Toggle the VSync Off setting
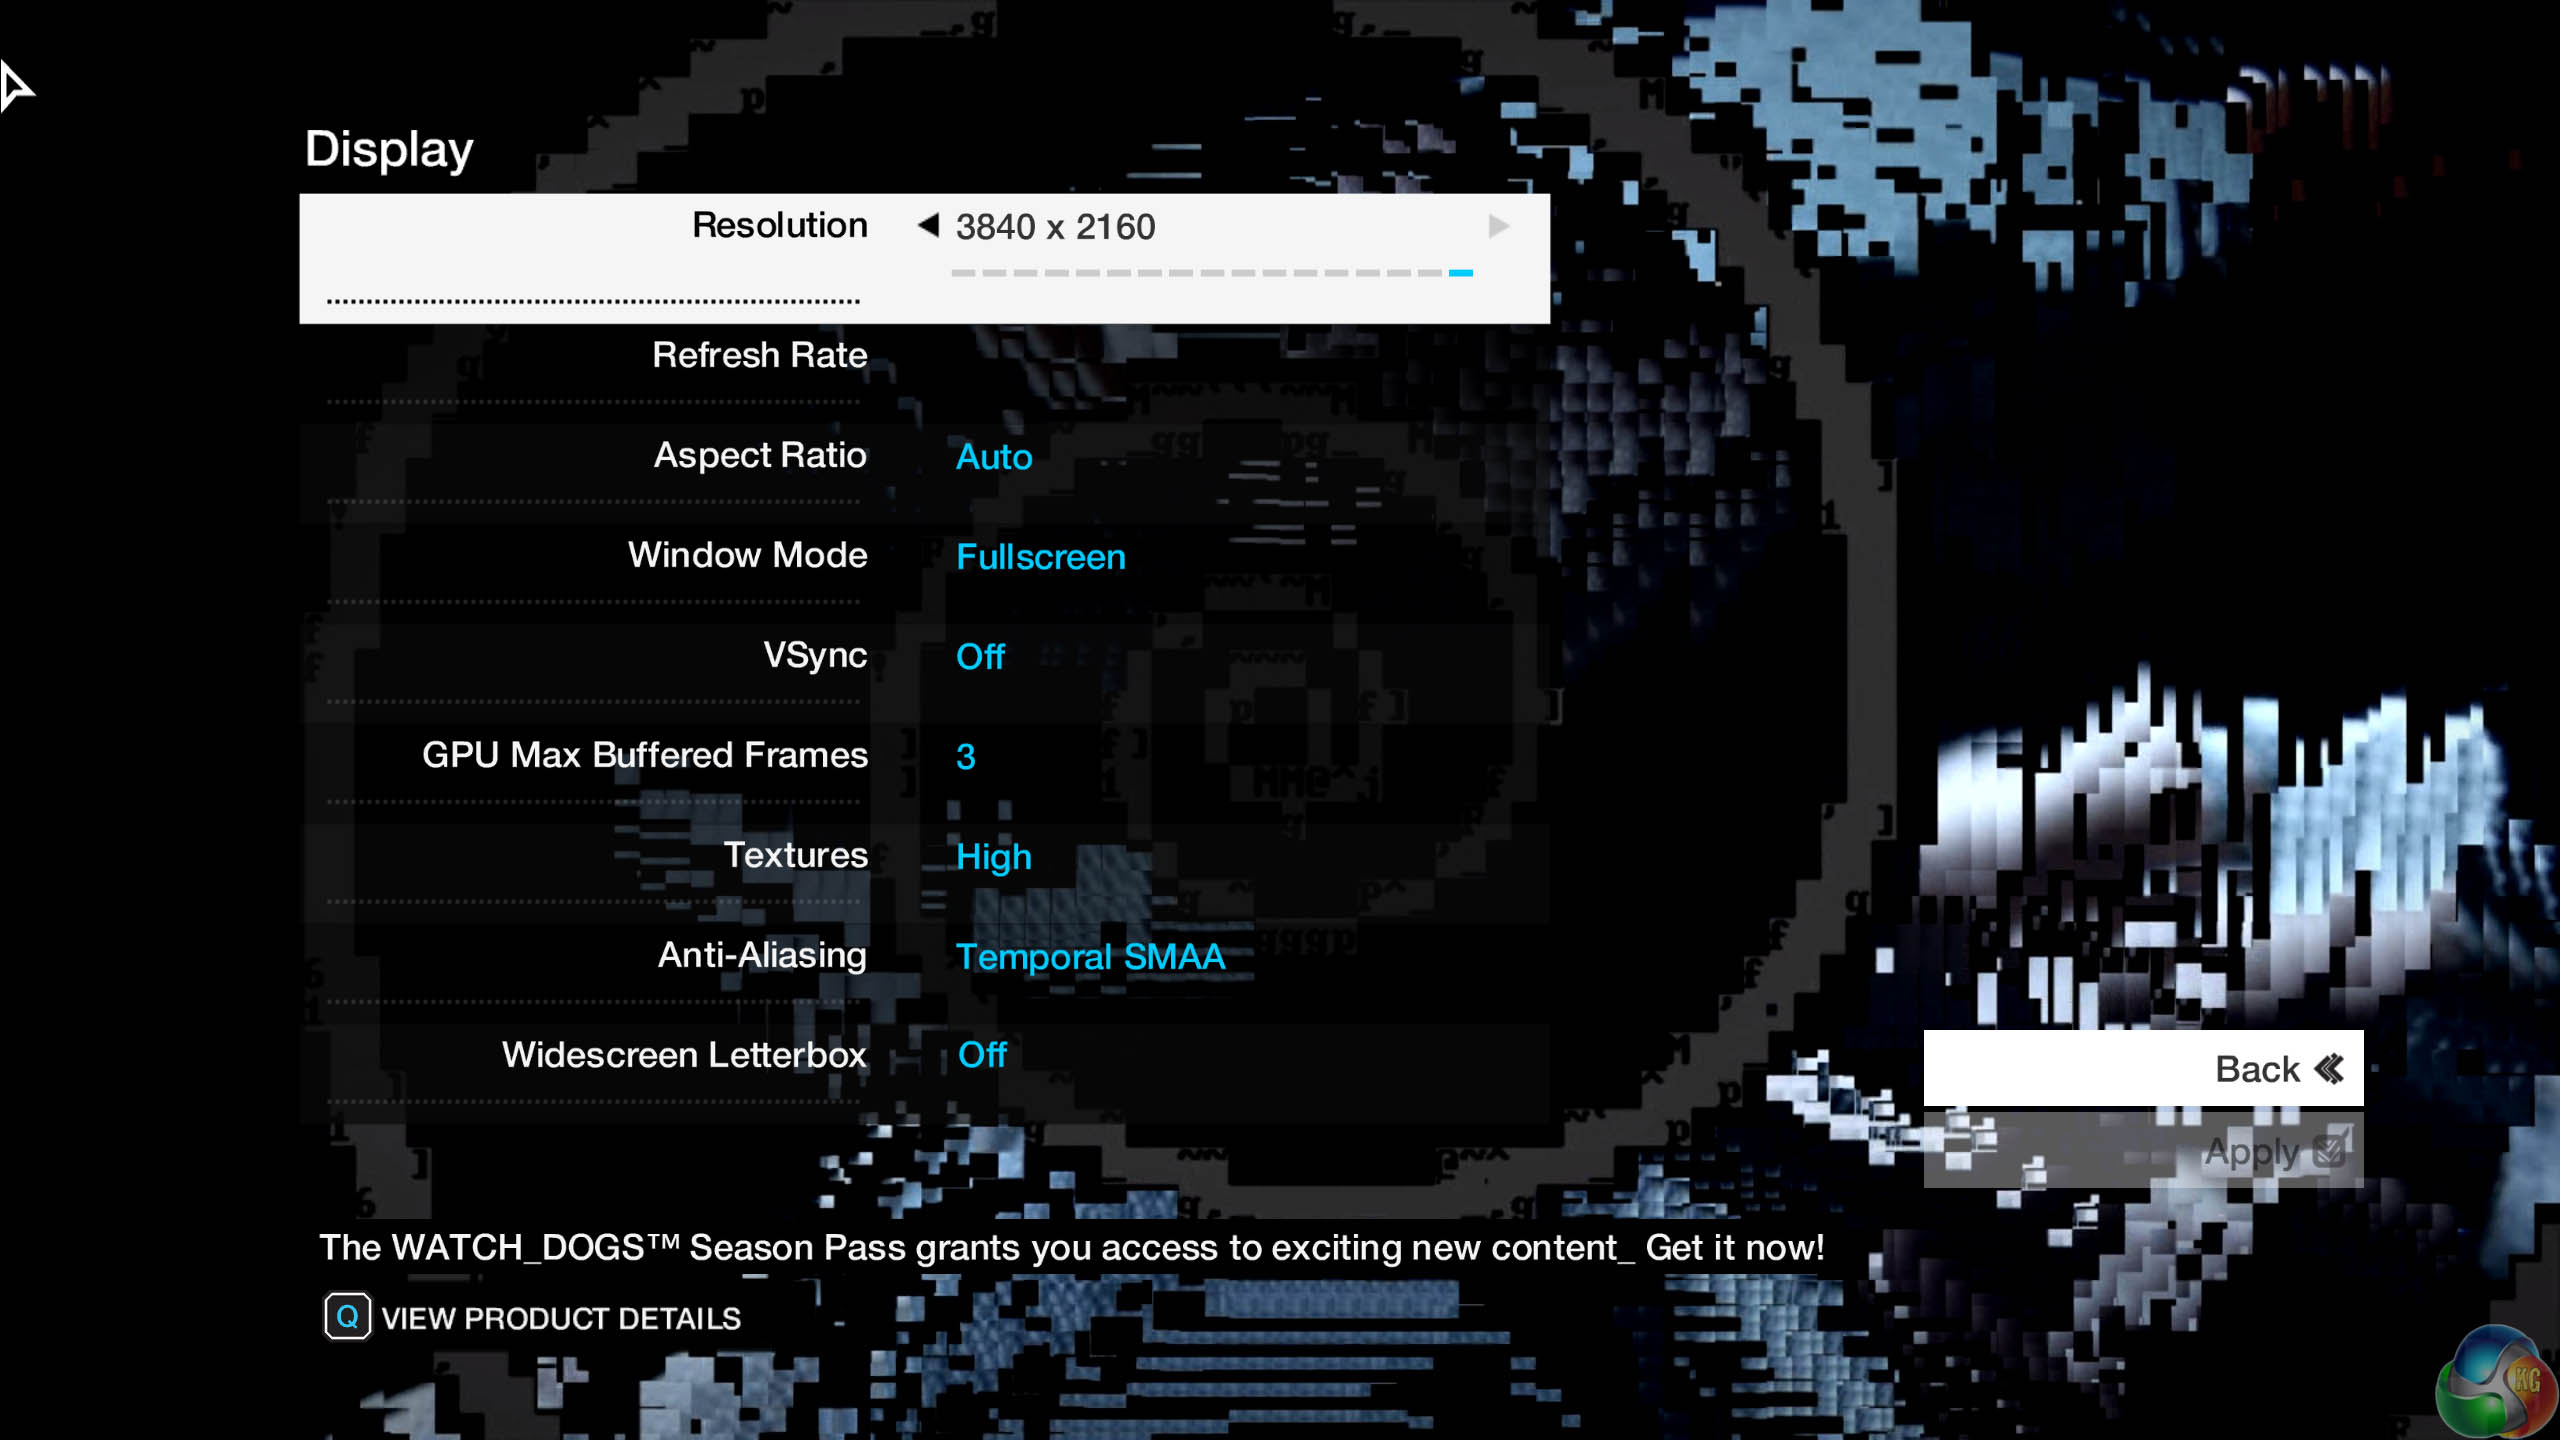The height and width of the screenshot is (1440, 2560). coord(980,657)
